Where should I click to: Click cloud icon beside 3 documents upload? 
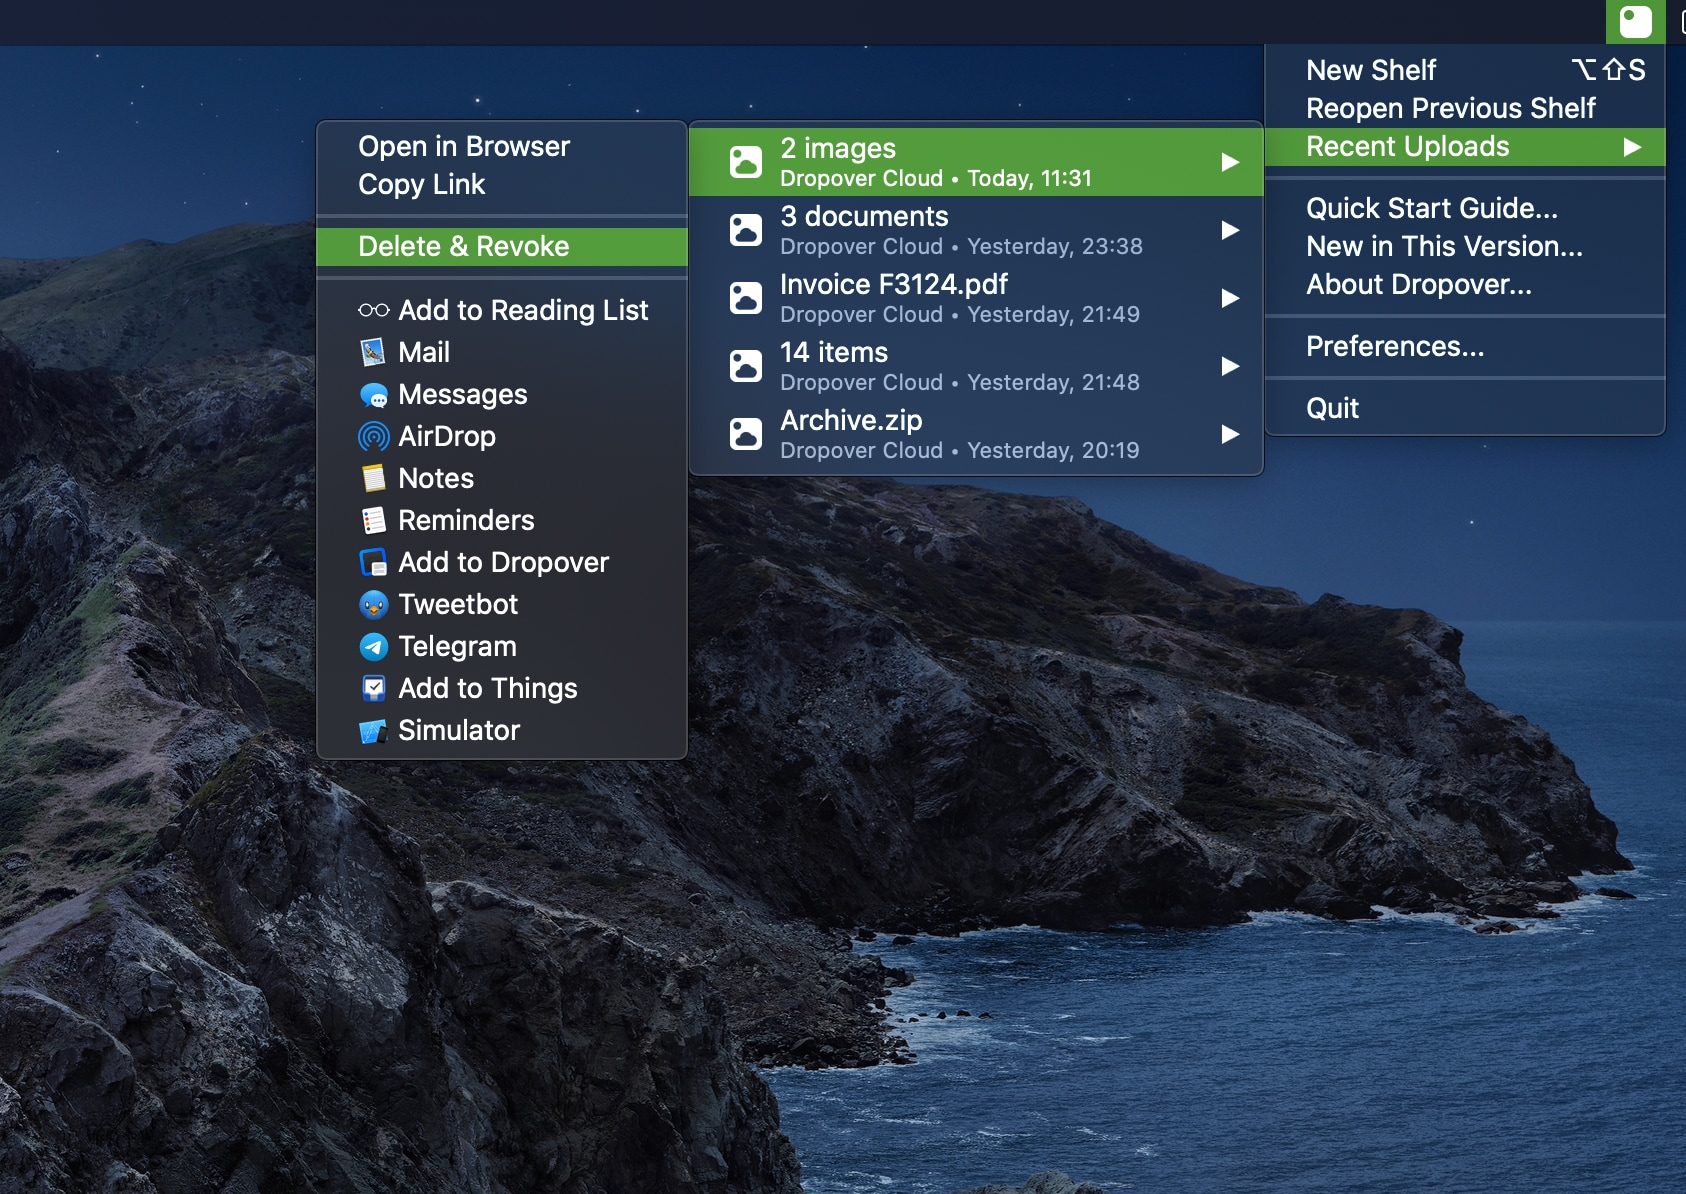coord(746,230)
